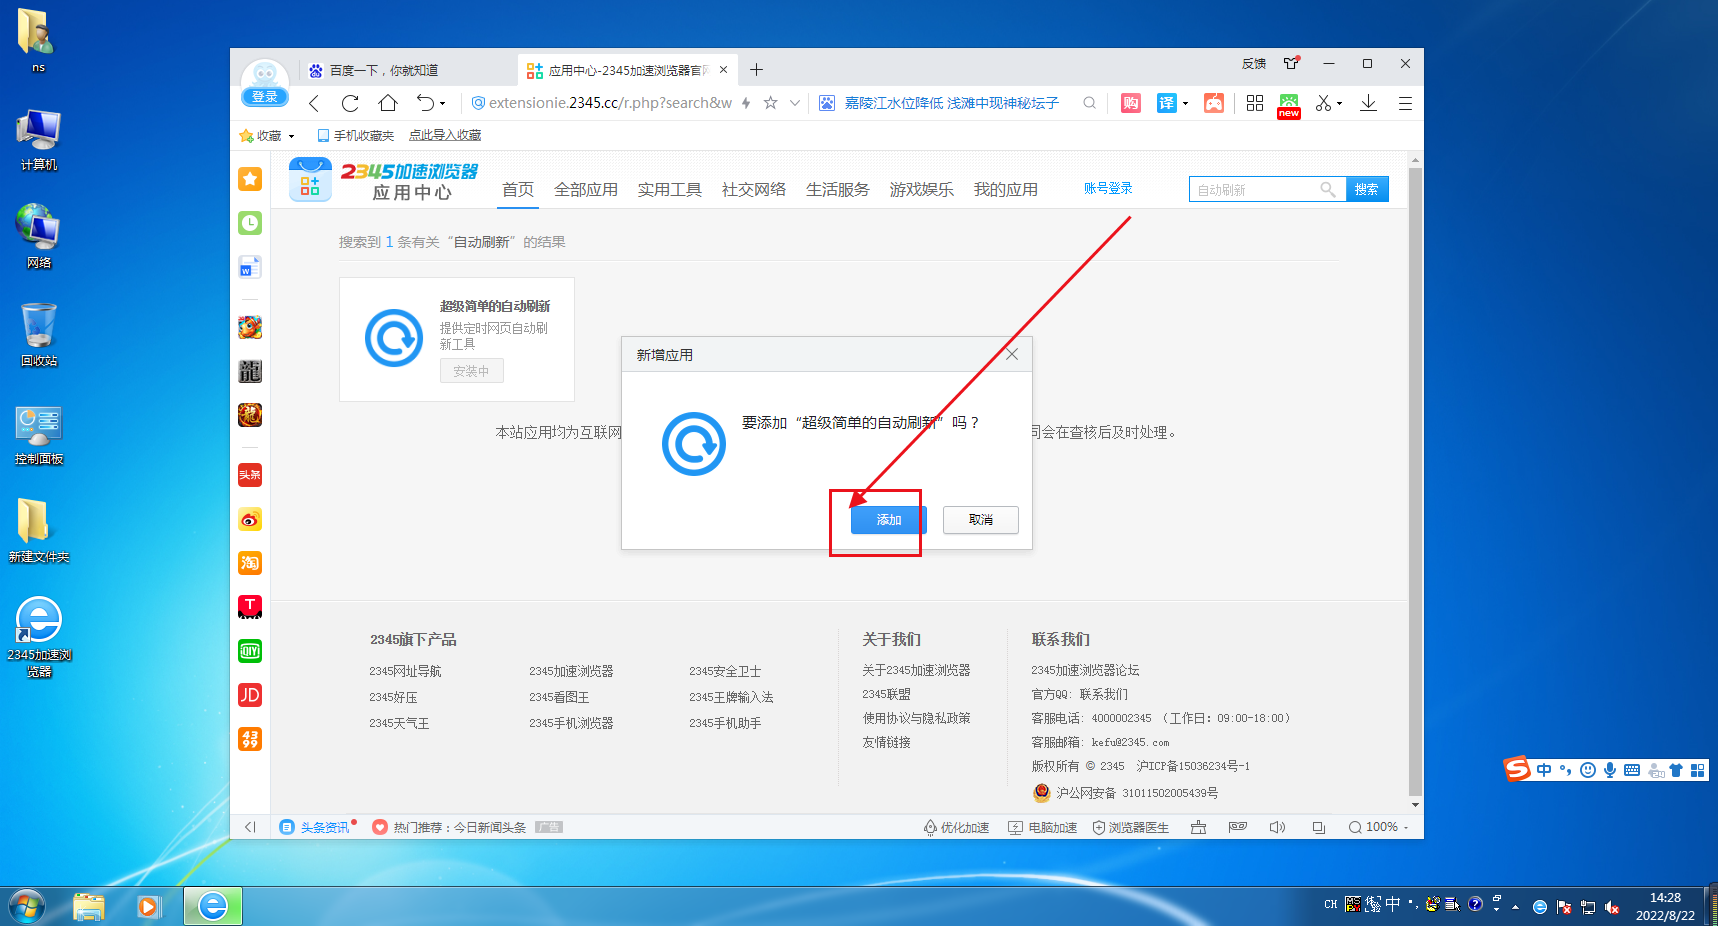Screen dimensions: 1718x926
Task: Click the lightning speed-mode icon in address bar
Action: click(746, 103)
